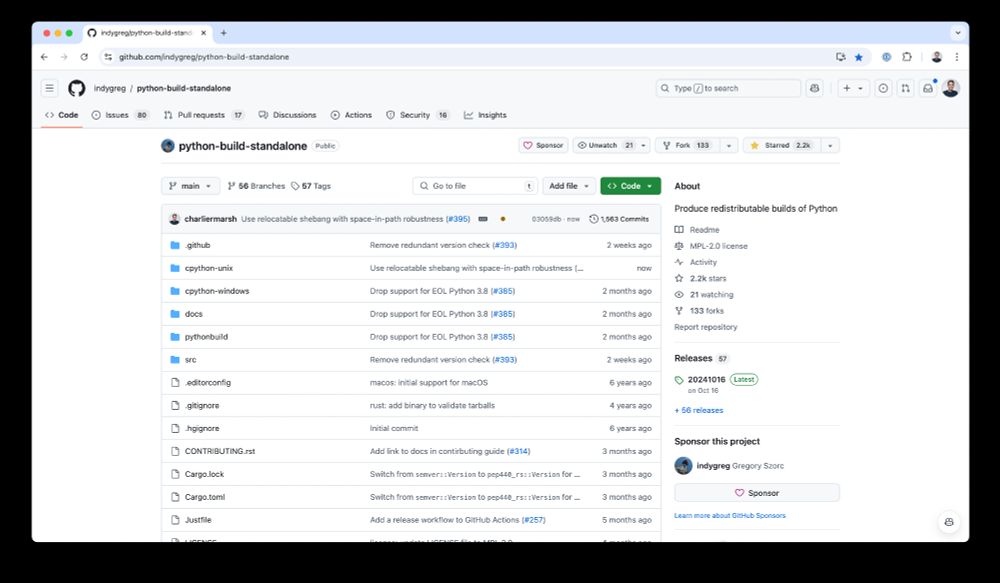Star toggle: click the Starred button

(x=781, y=145)
